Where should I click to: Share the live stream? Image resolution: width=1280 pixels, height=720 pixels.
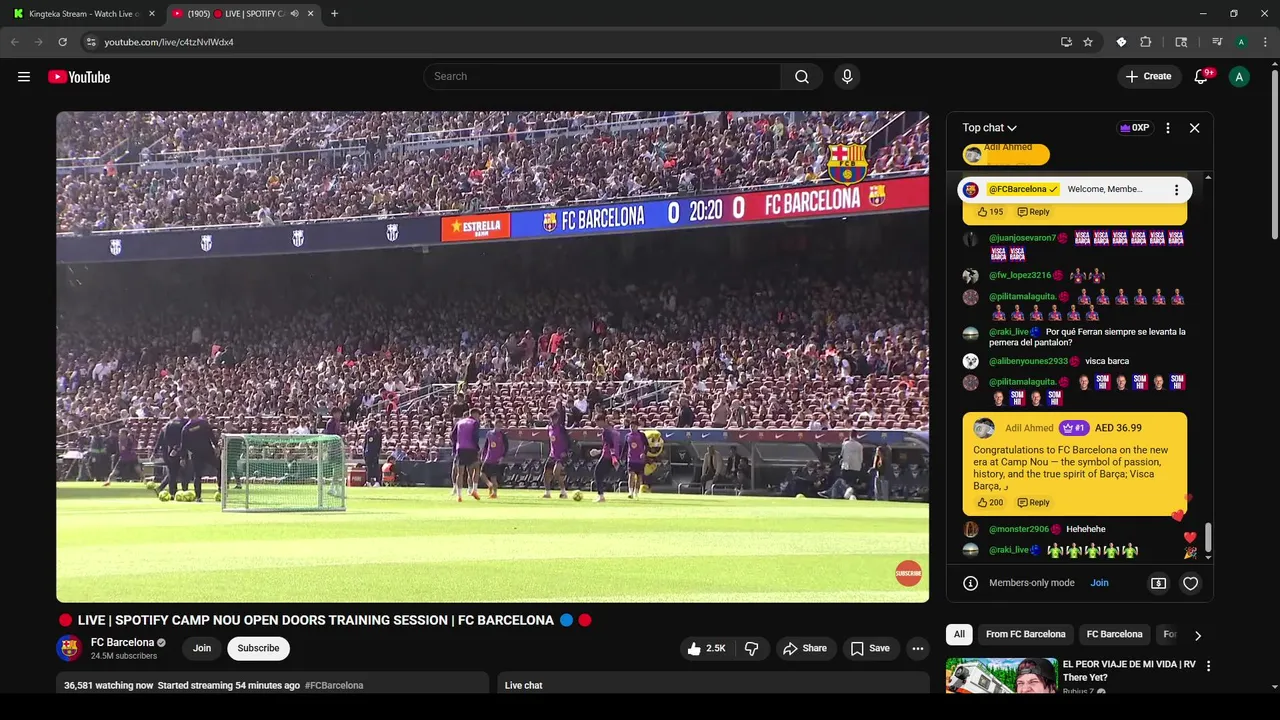805,649
